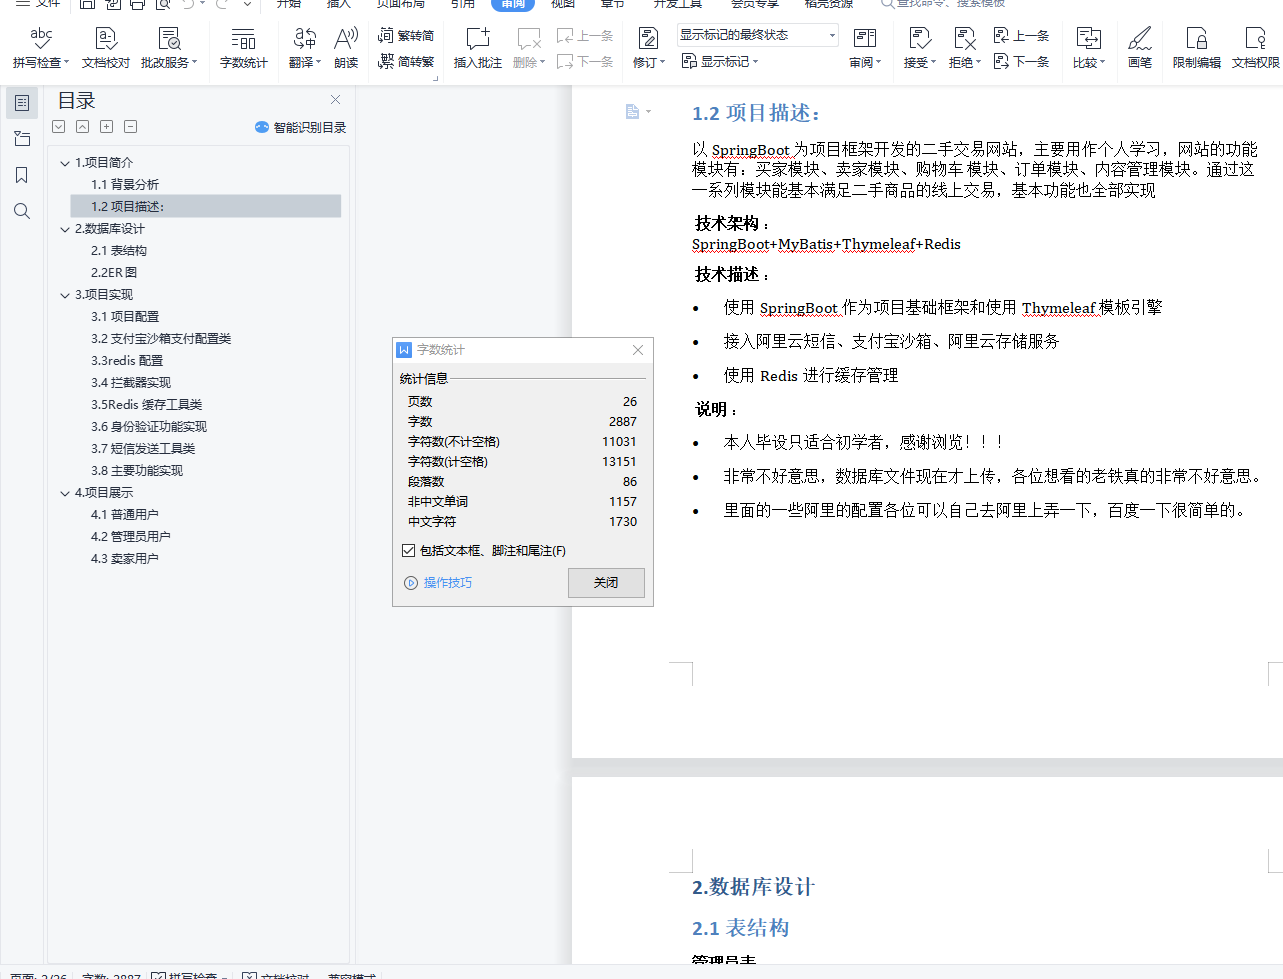Image resolution: width=1283 pixels, height=979 pixels.
Task: Start 朗读 read-aloud
Action: pyautogui.click(x=346, y=47)
